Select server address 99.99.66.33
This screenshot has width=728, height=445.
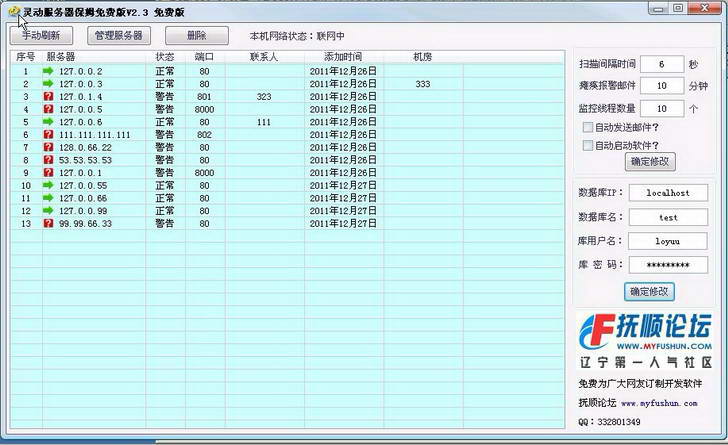click(85, 223)
